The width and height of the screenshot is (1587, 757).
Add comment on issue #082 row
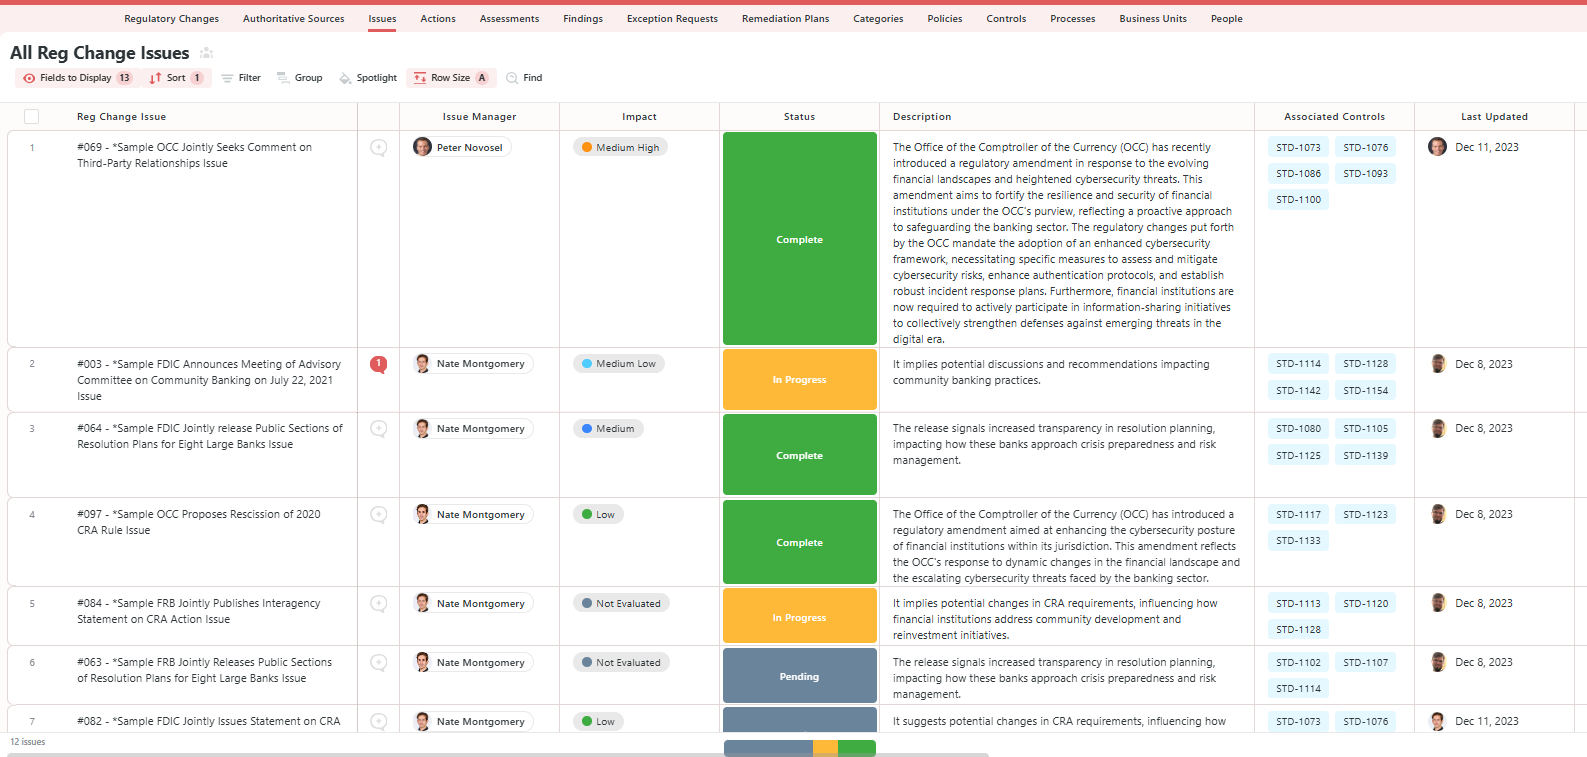point(379,721)
